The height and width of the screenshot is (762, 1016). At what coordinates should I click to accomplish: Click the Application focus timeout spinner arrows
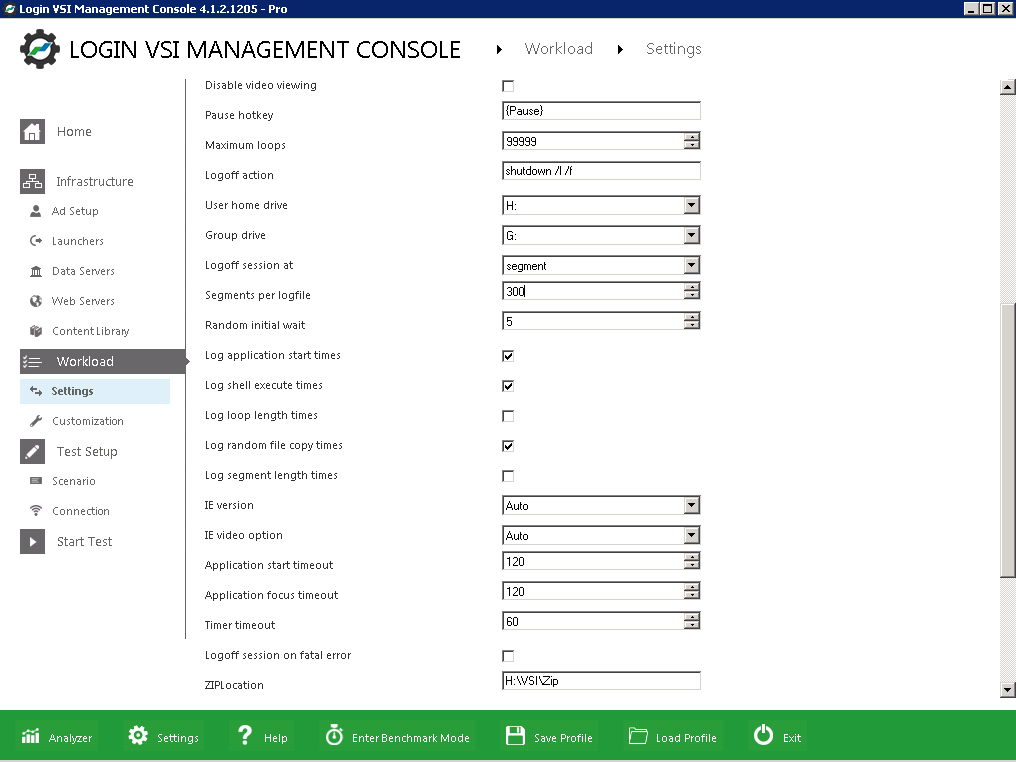(692, 591)
